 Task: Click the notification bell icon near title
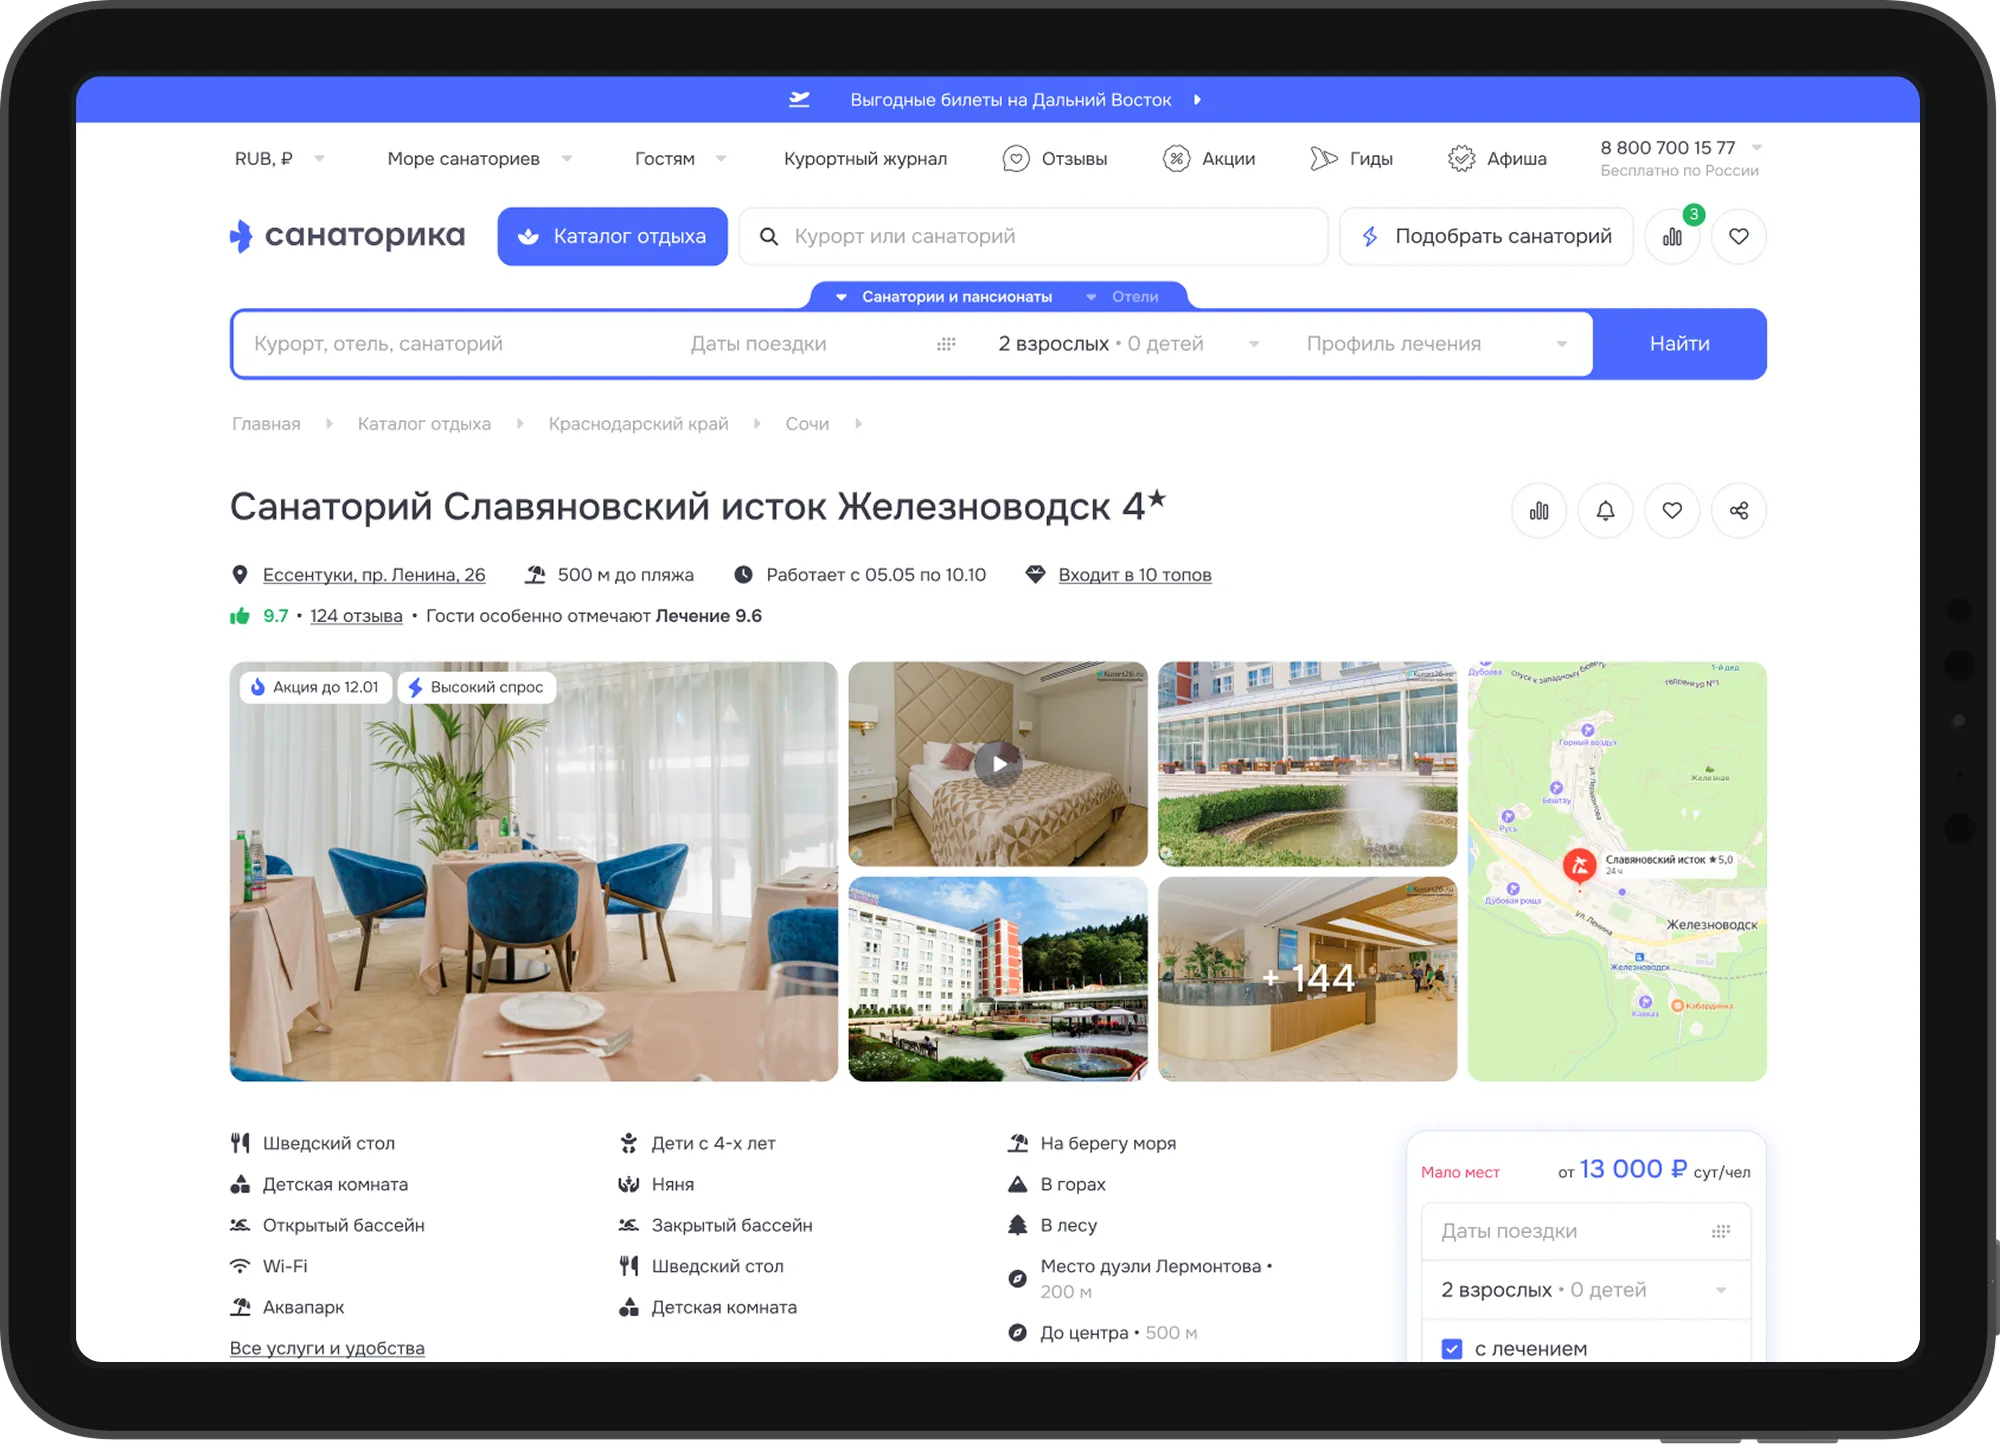(x=1605, y=511)
